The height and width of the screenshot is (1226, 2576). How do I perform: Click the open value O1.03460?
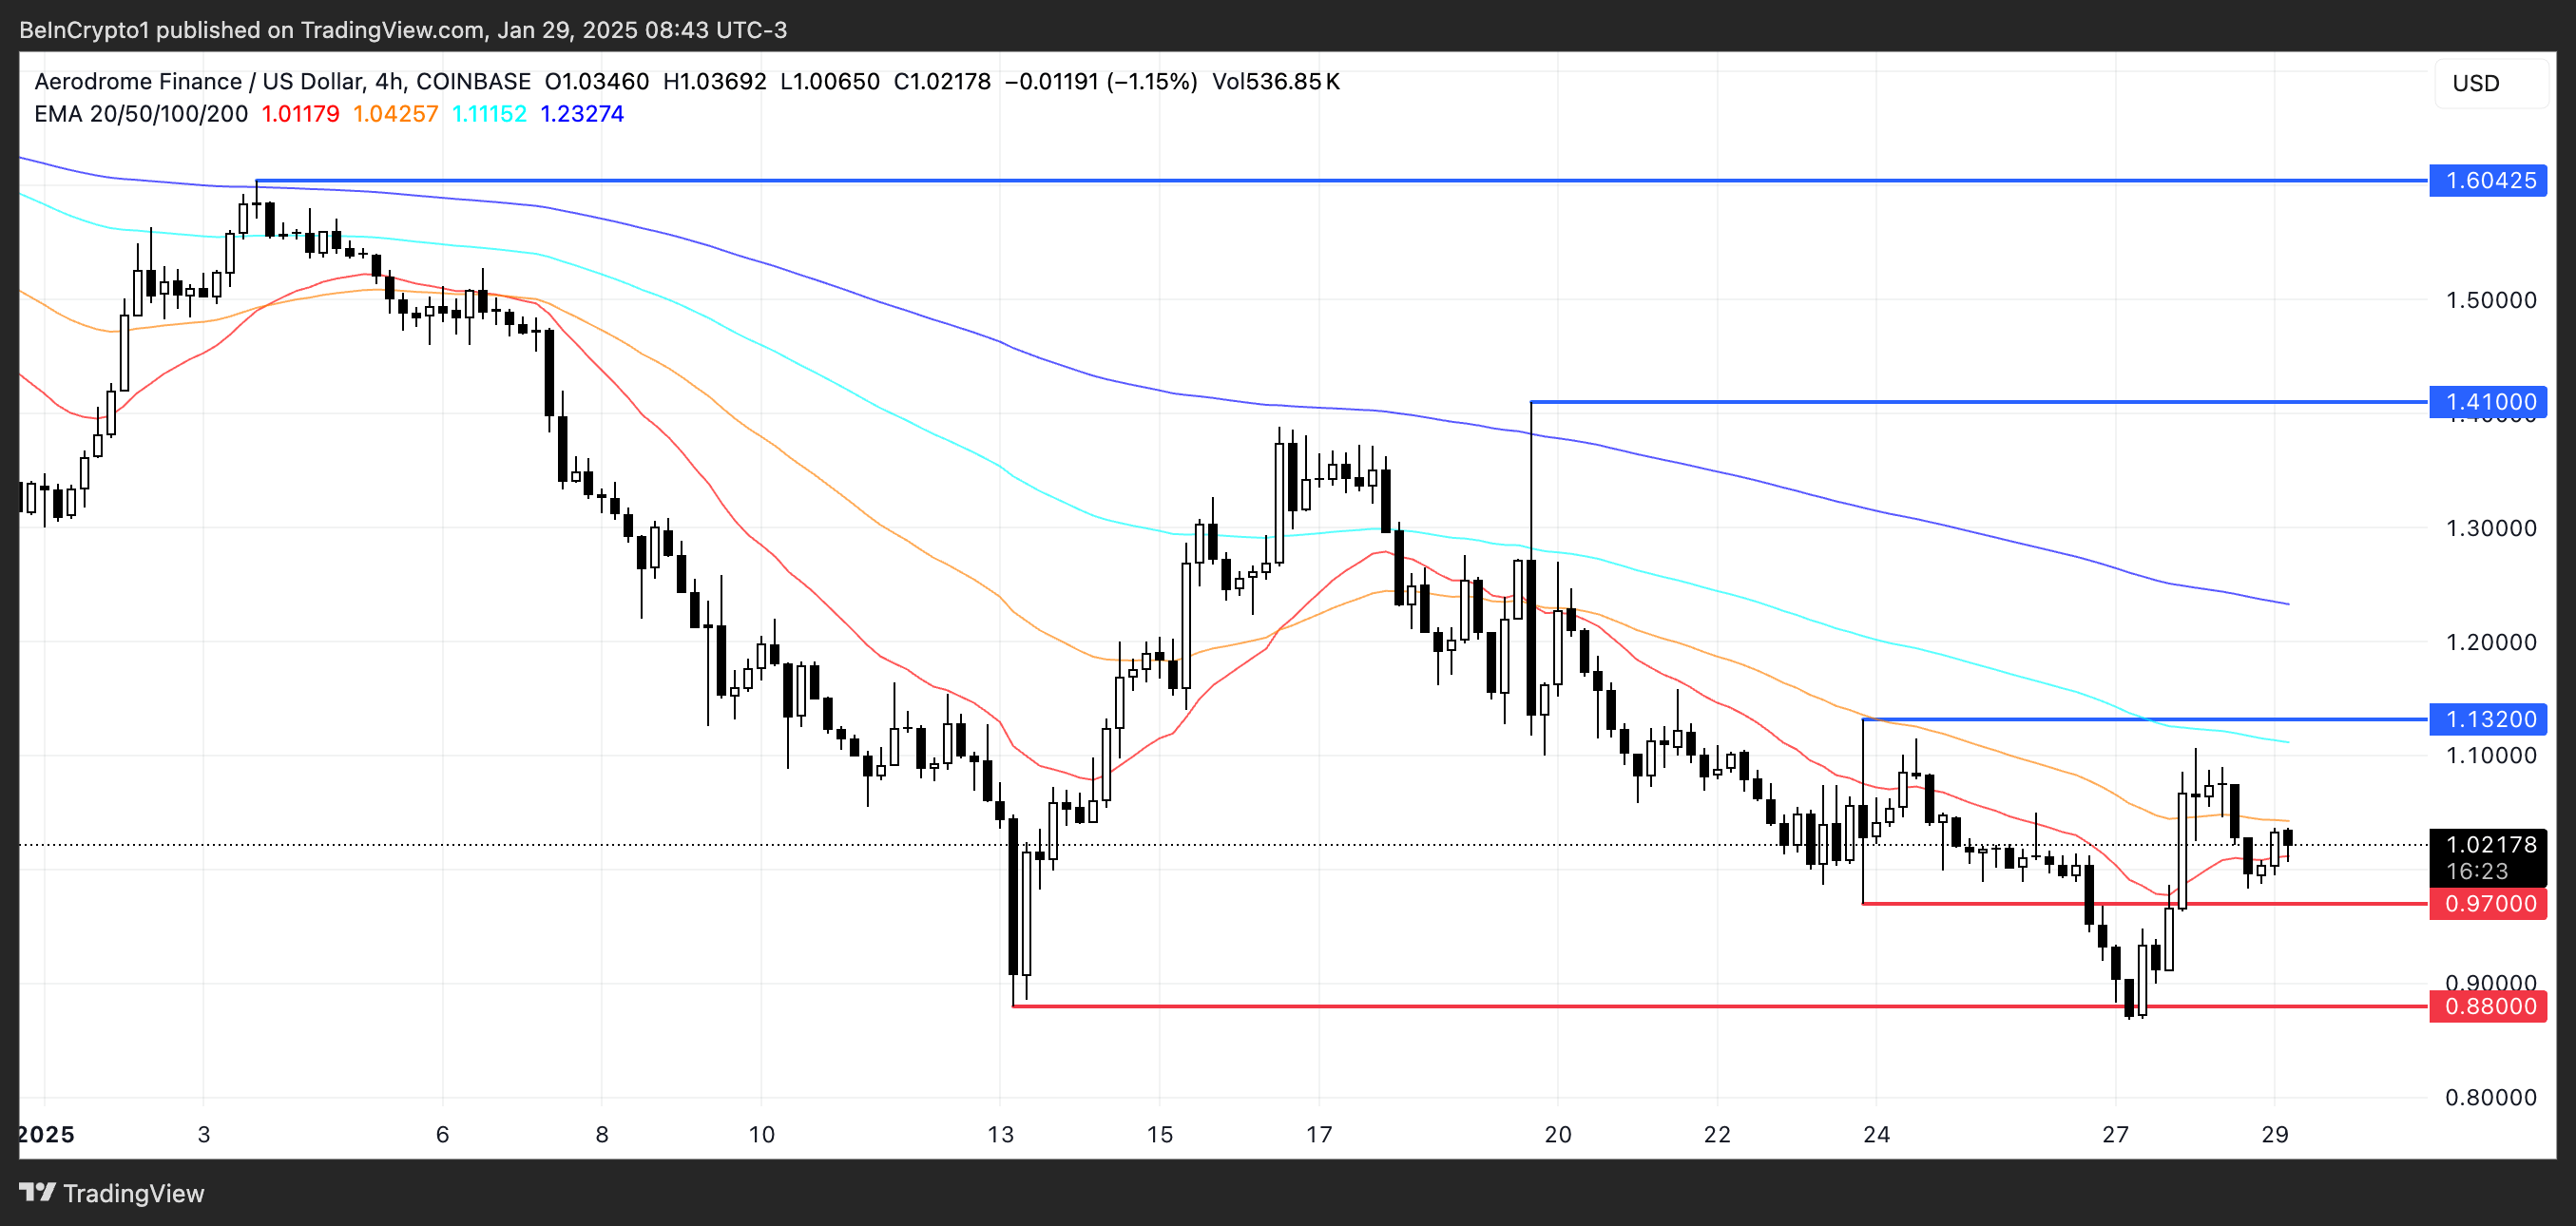[597, 82]
